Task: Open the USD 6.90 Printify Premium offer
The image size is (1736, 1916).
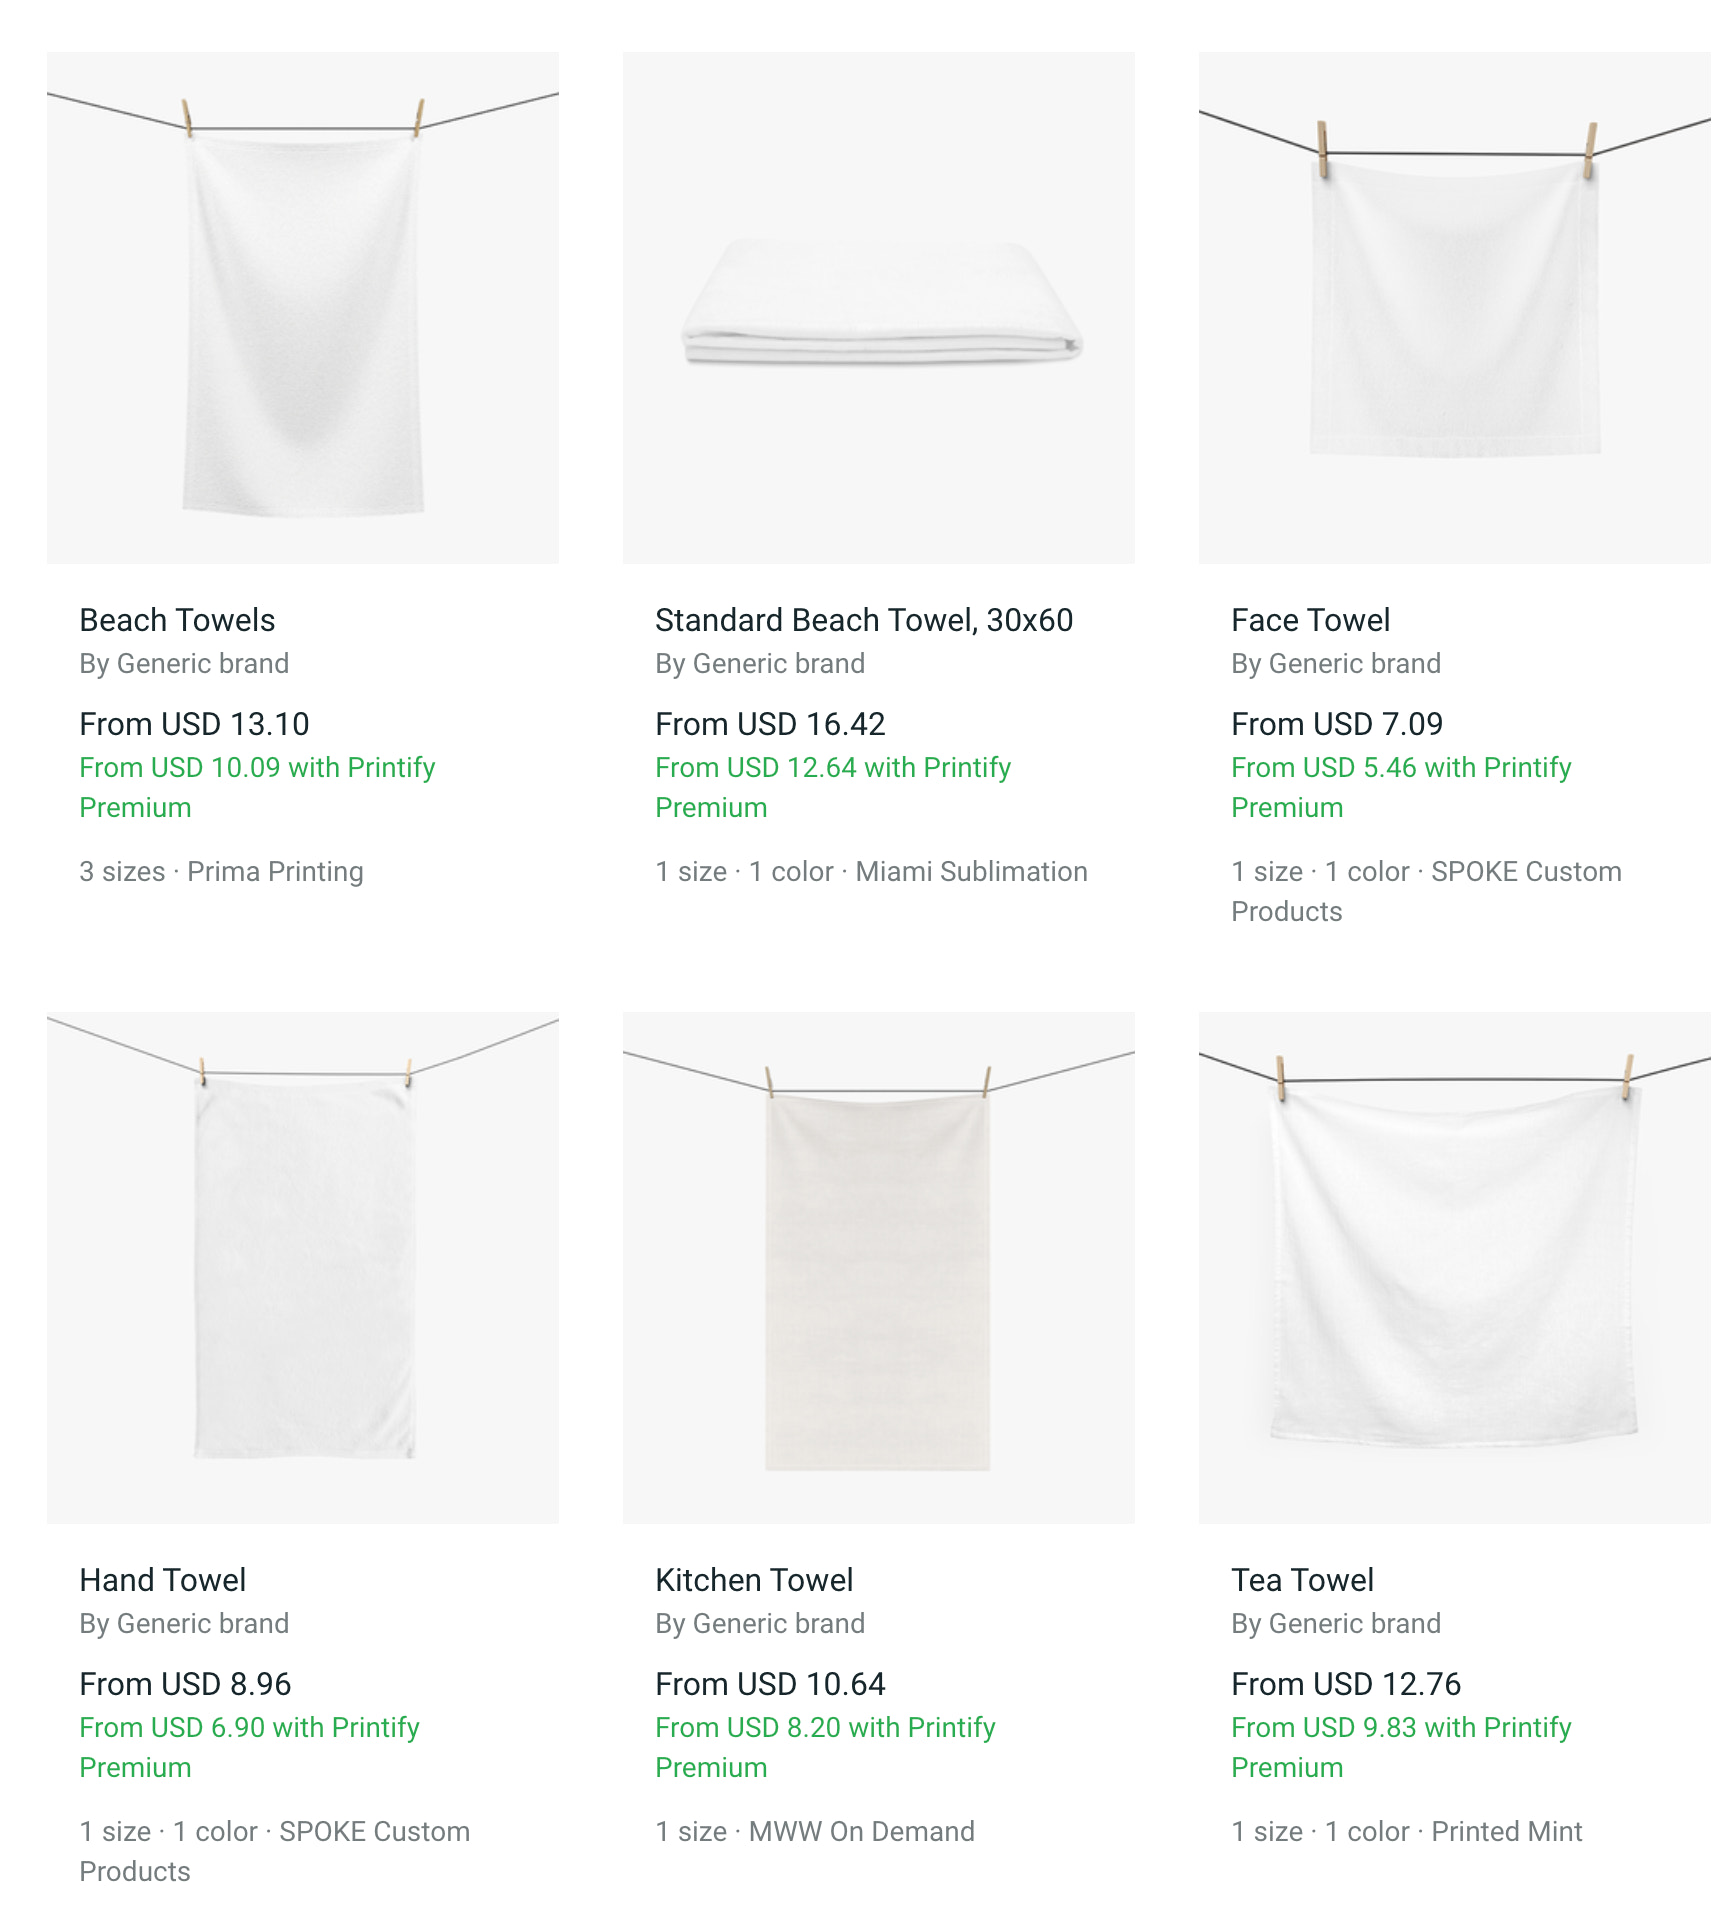Action: (249, 1728)
